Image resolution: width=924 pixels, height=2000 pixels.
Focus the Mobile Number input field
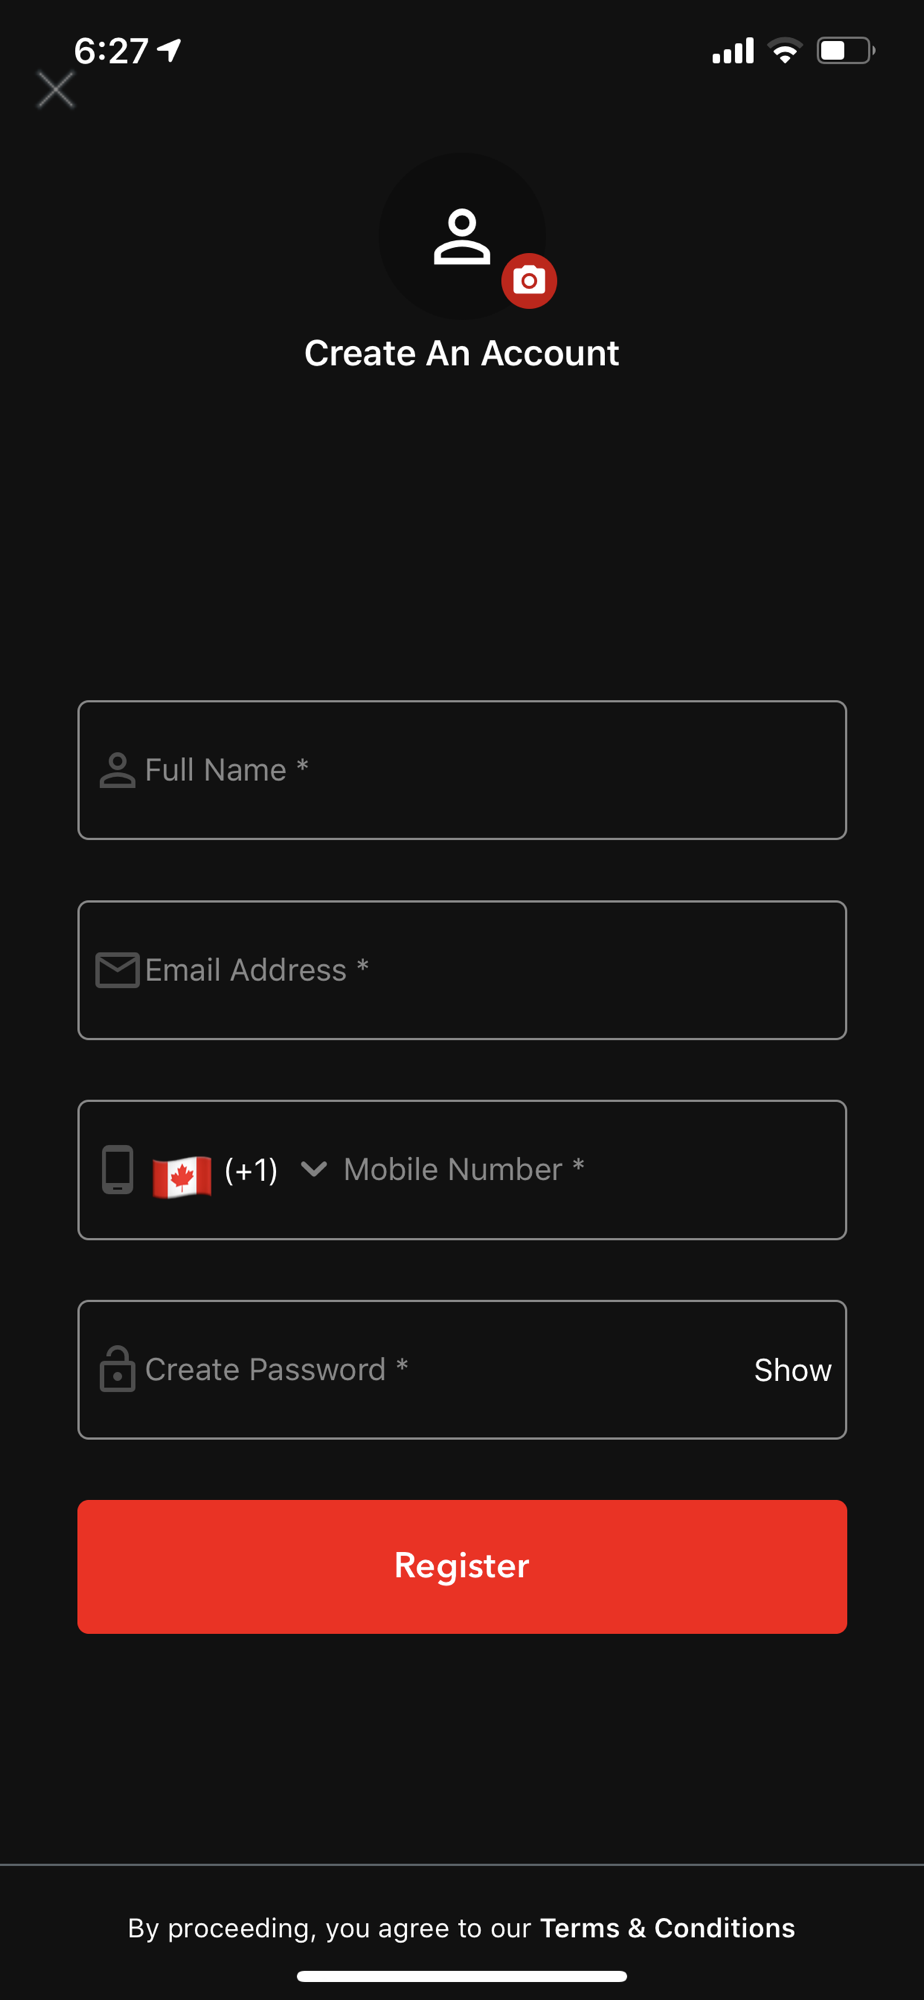(x=590, y=1170)
